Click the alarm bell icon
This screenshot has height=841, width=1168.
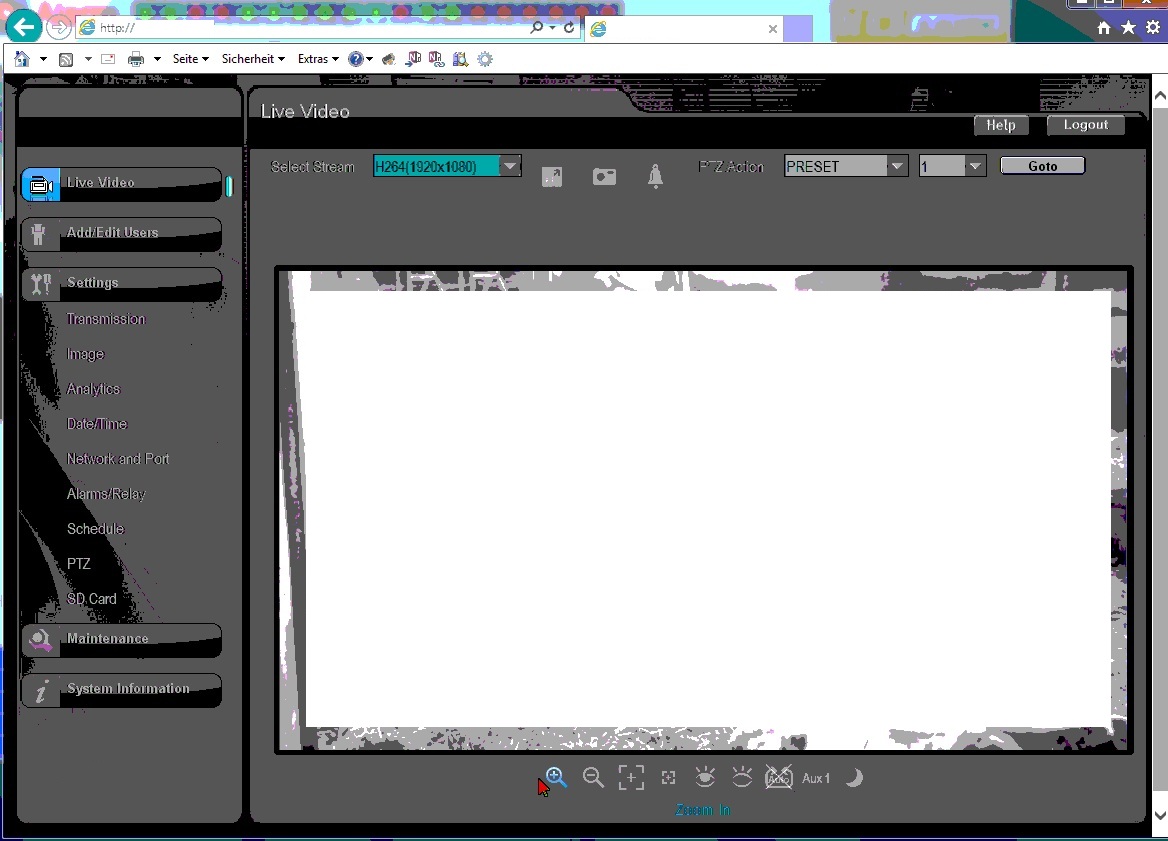pos(655,177)
